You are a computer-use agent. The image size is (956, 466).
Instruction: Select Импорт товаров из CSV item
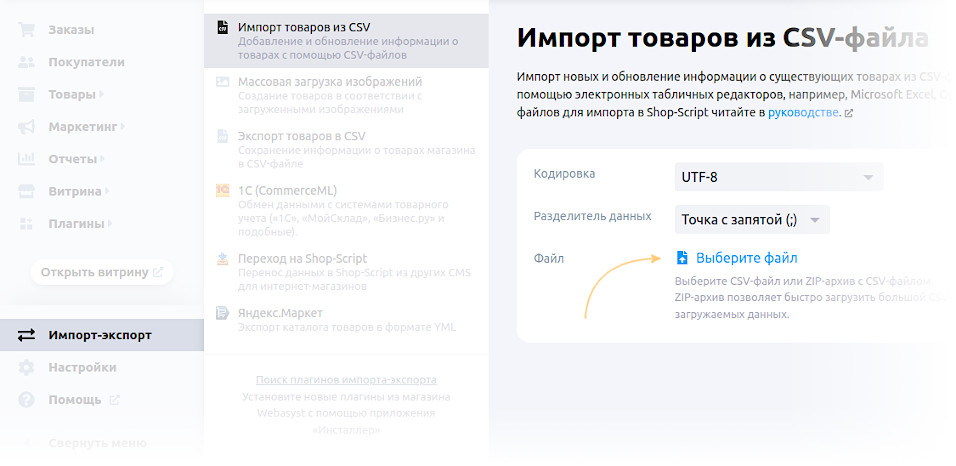pos(346,41)
